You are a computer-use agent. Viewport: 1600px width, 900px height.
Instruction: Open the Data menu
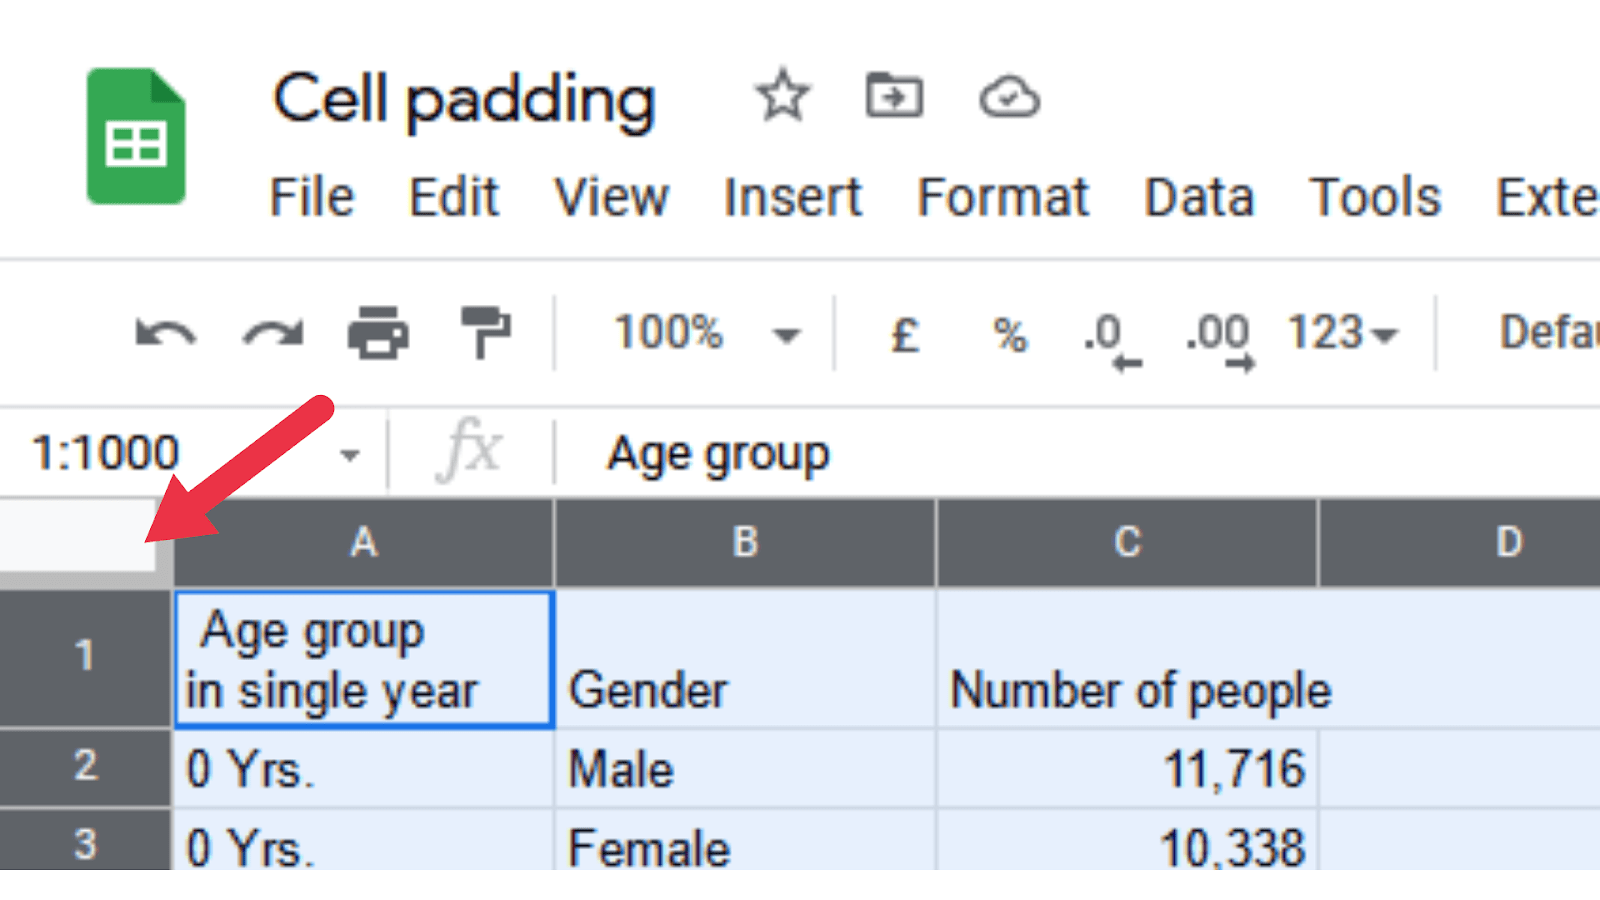coord(1199,197)
